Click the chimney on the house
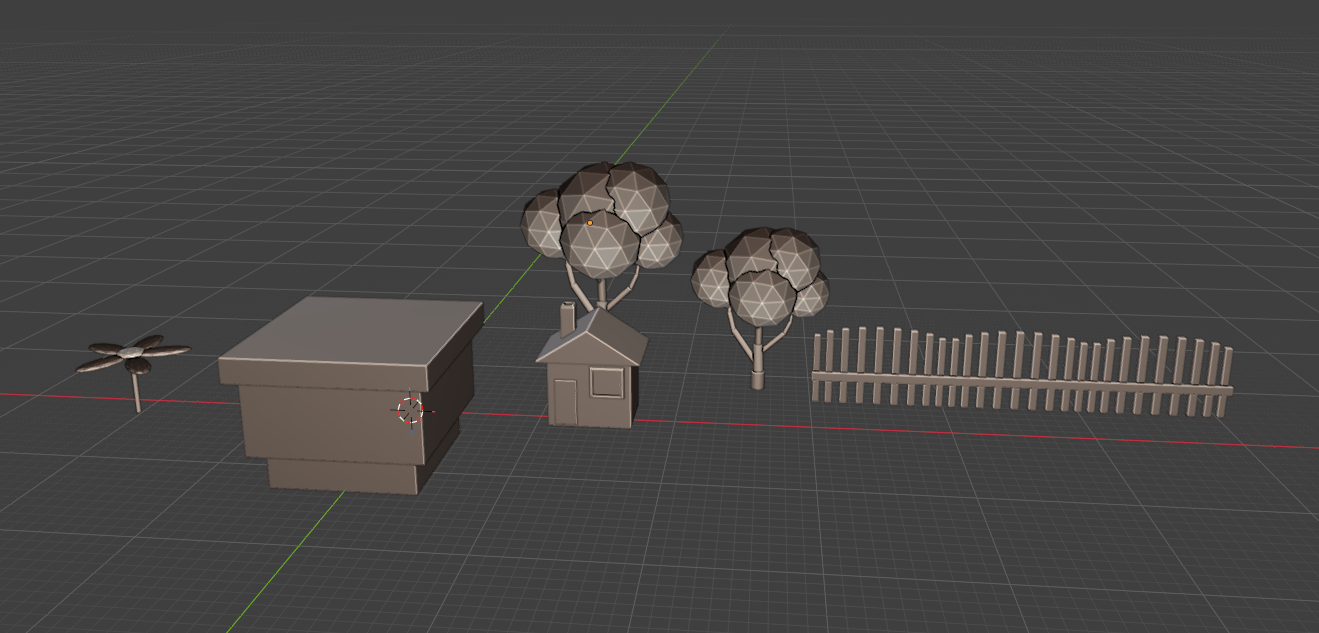The image size is (1319, 633). click(x=567, y=317)
